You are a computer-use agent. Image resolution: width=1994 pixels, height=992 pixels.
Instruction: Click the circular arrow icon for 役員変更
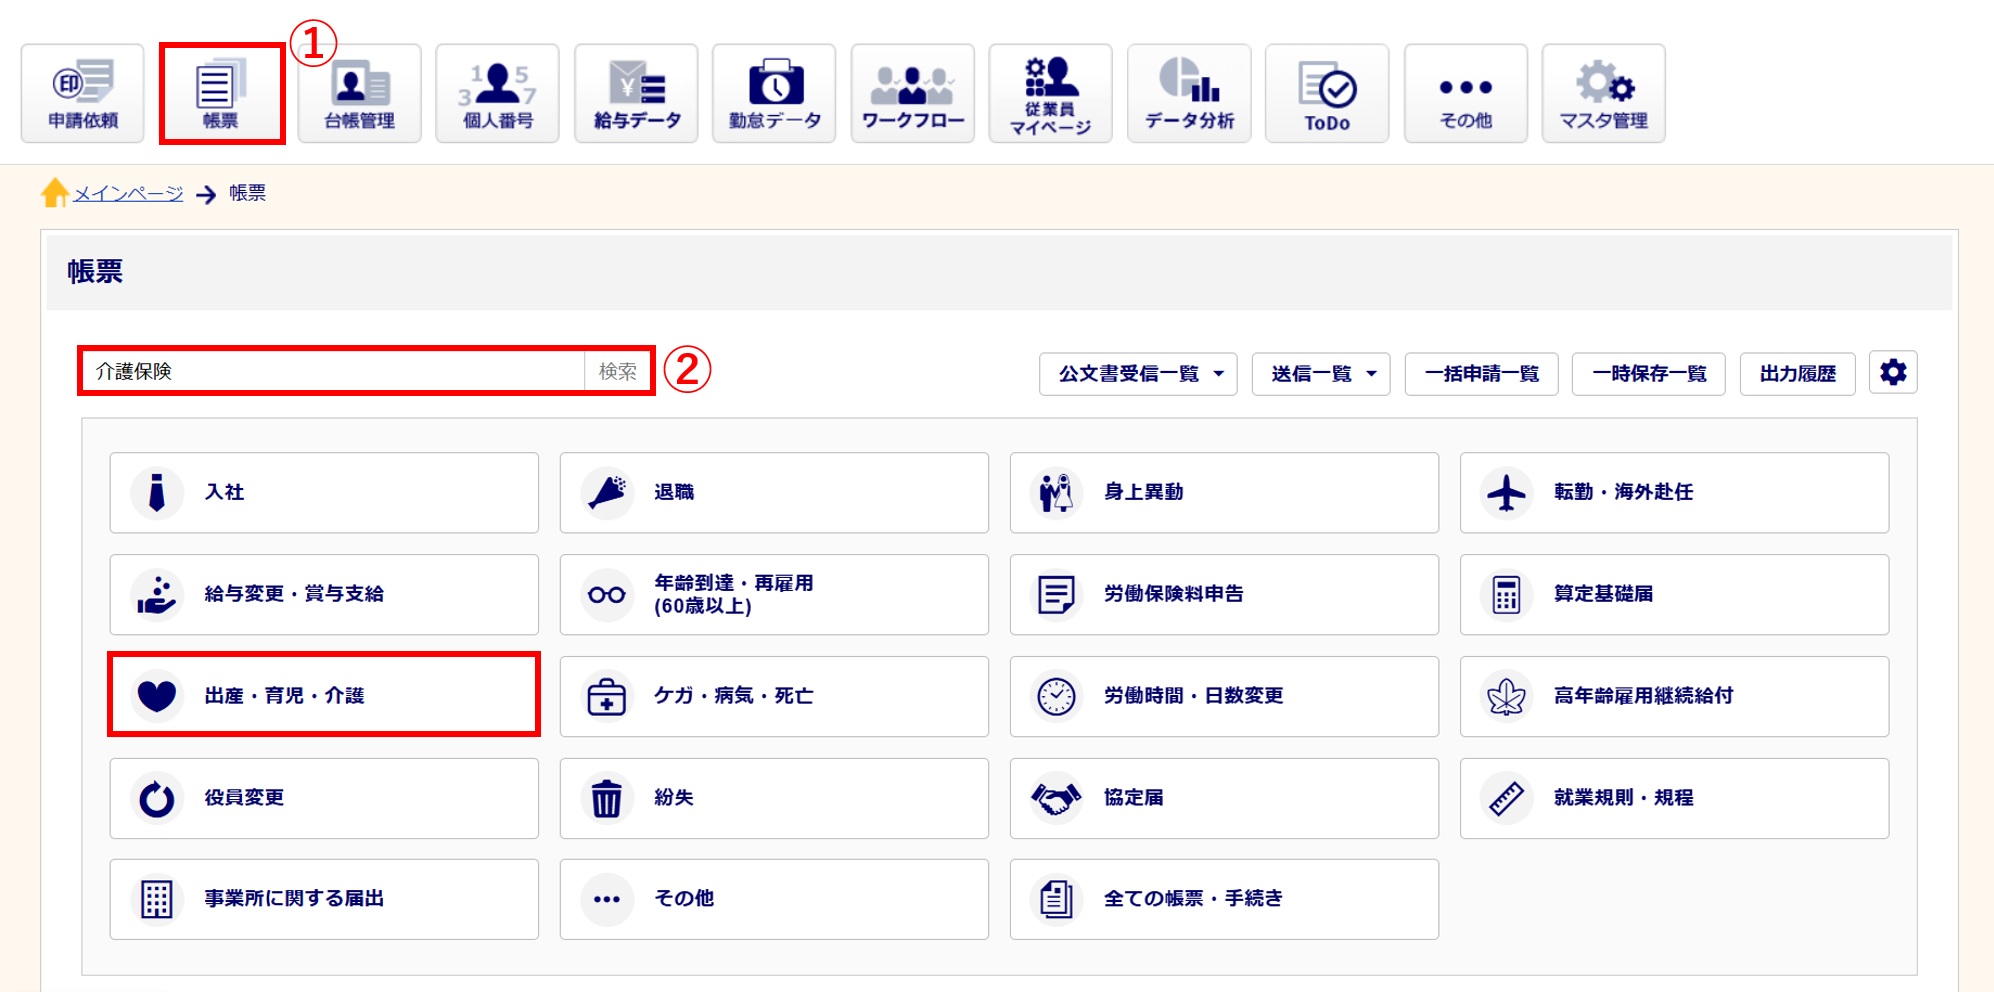[x=157, y=798]
